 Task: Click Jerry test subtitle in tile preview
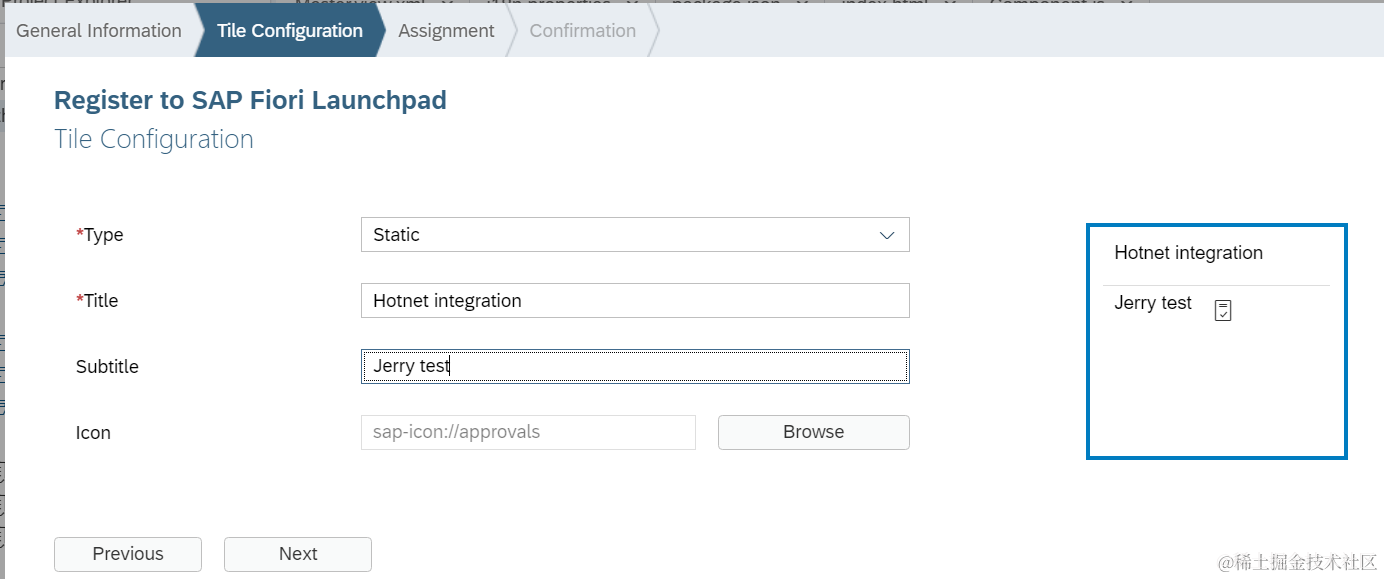(1153, 303)
